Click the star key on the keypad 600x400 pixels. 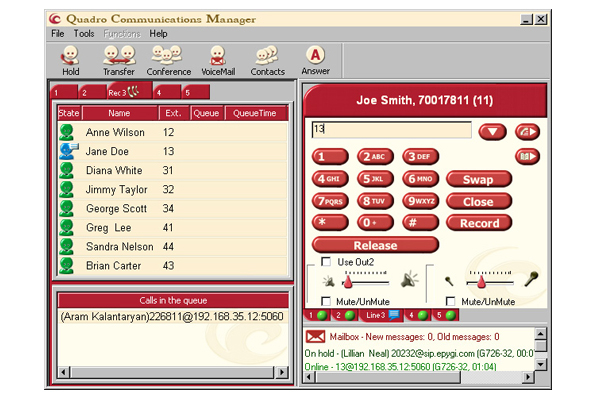point(330,222)
